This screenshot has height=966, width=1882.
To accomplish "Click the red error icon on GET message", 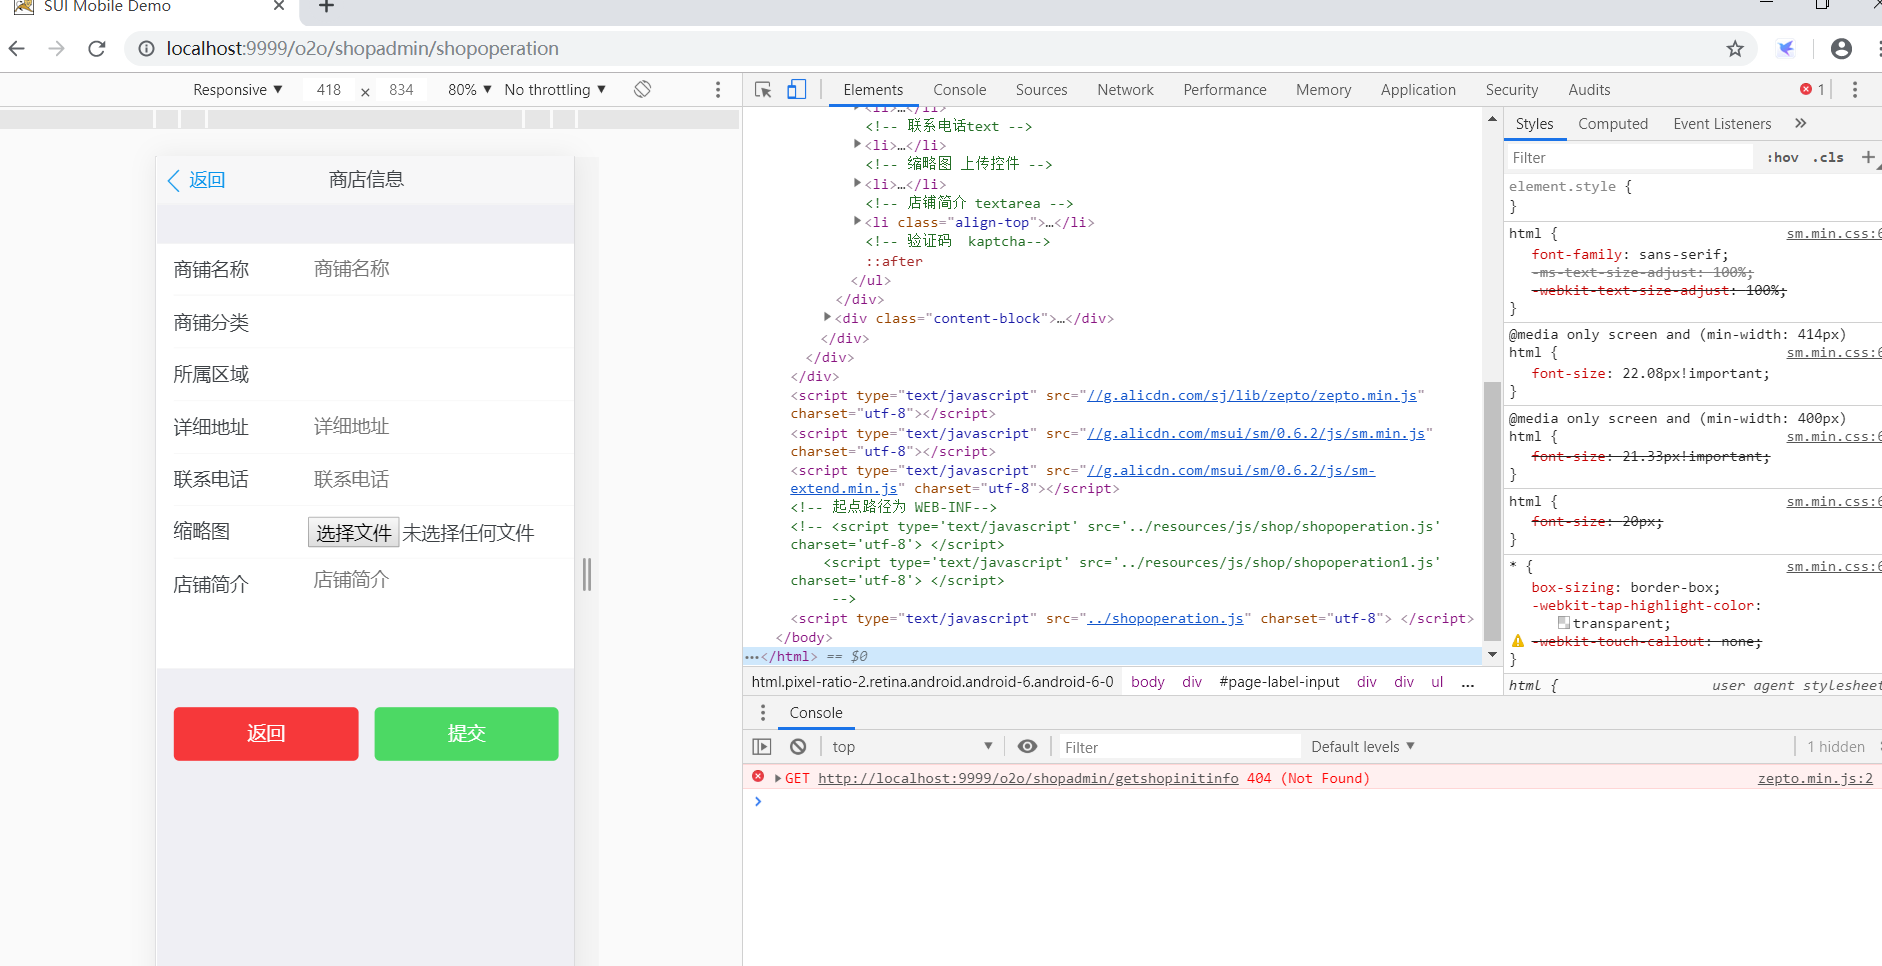I will pyautogui.click(x=758, y=777).
